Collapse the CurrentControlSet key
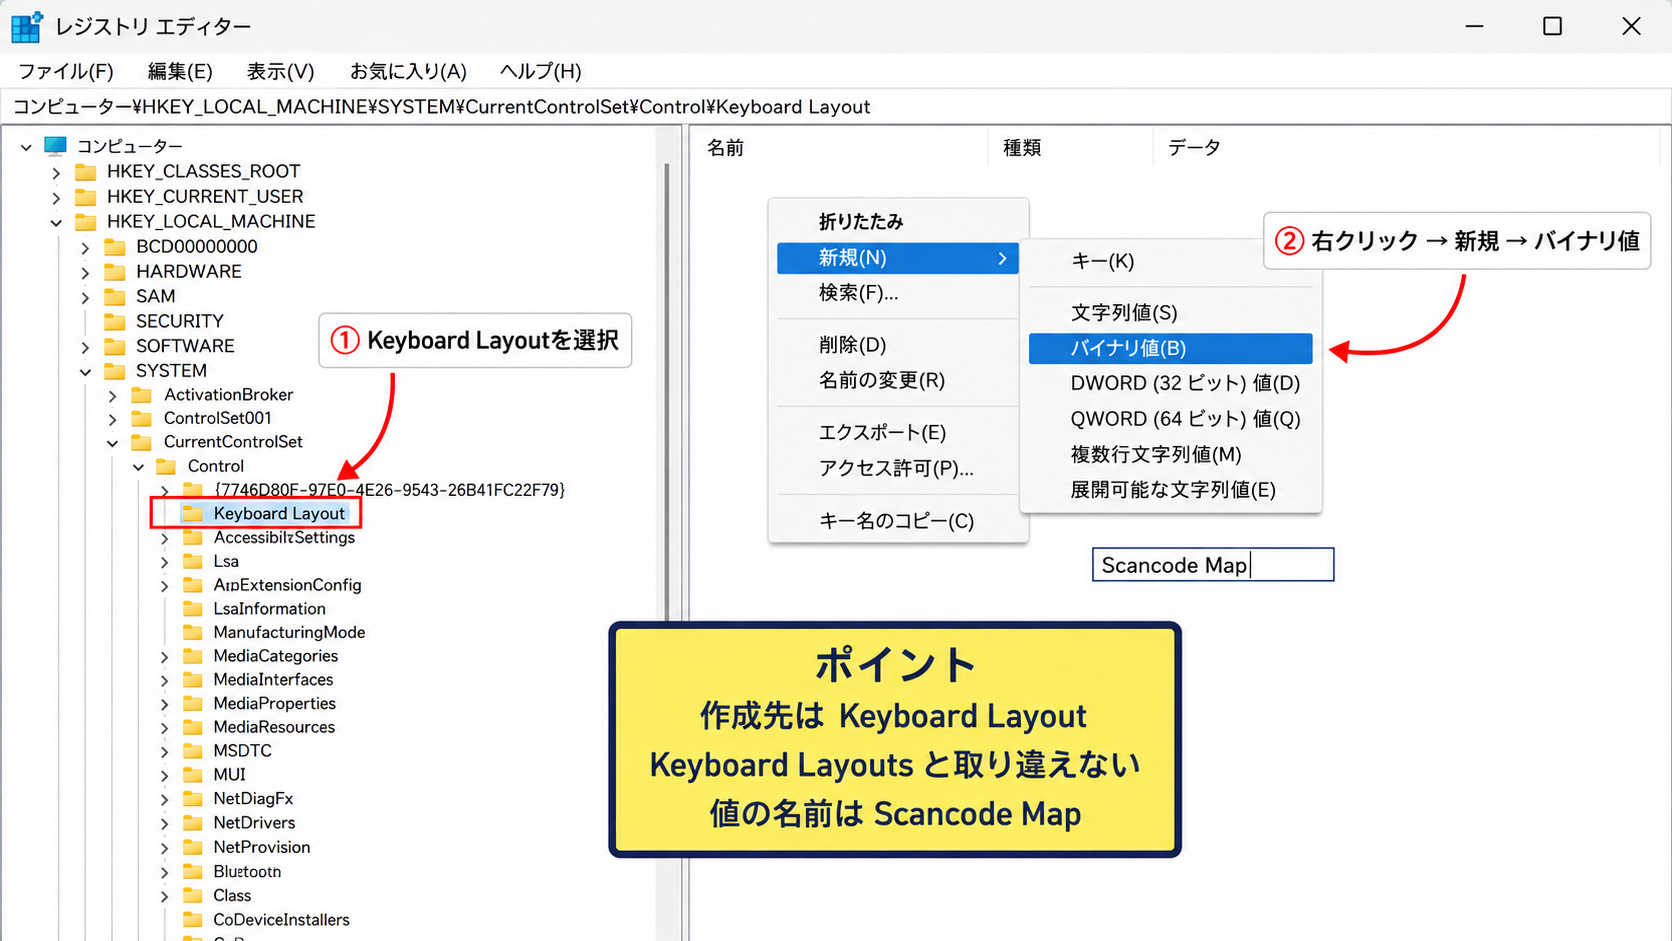This screenshot has width=1672, height=941. click(113, 443)
